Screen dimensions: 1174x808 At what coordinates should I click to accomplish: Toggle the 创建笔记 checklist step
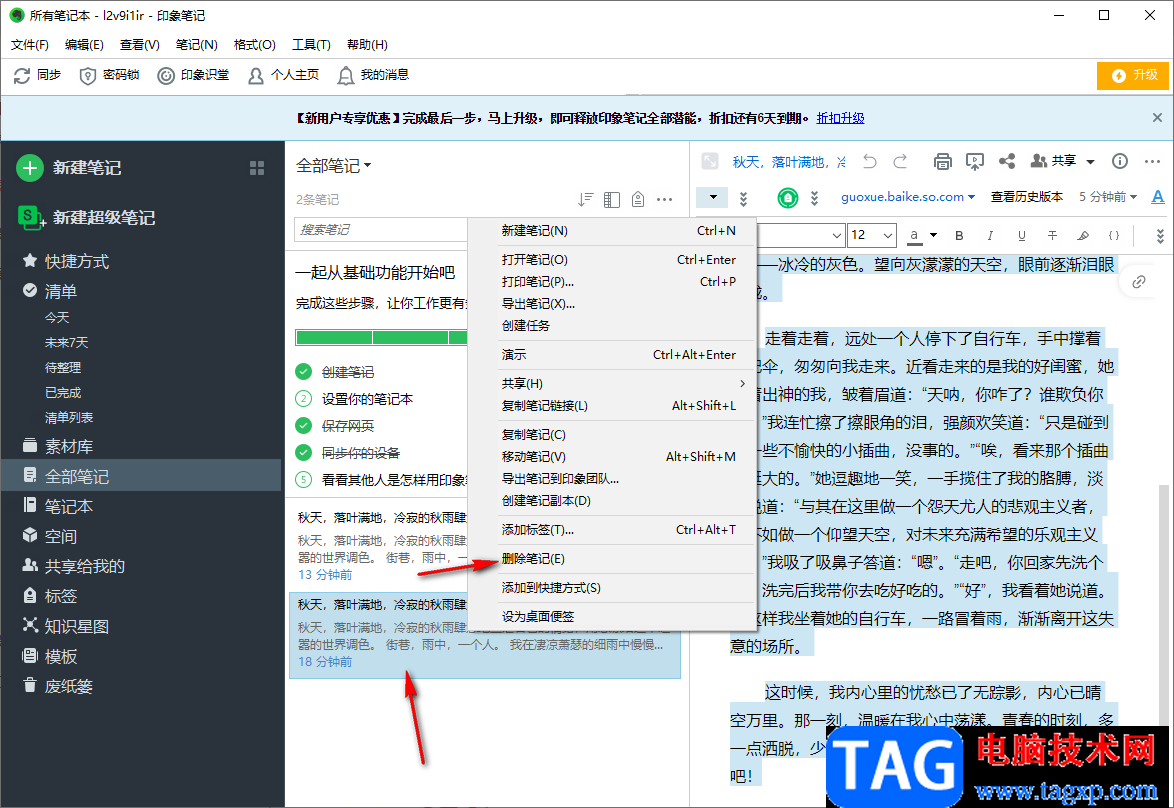coord(303,371)
